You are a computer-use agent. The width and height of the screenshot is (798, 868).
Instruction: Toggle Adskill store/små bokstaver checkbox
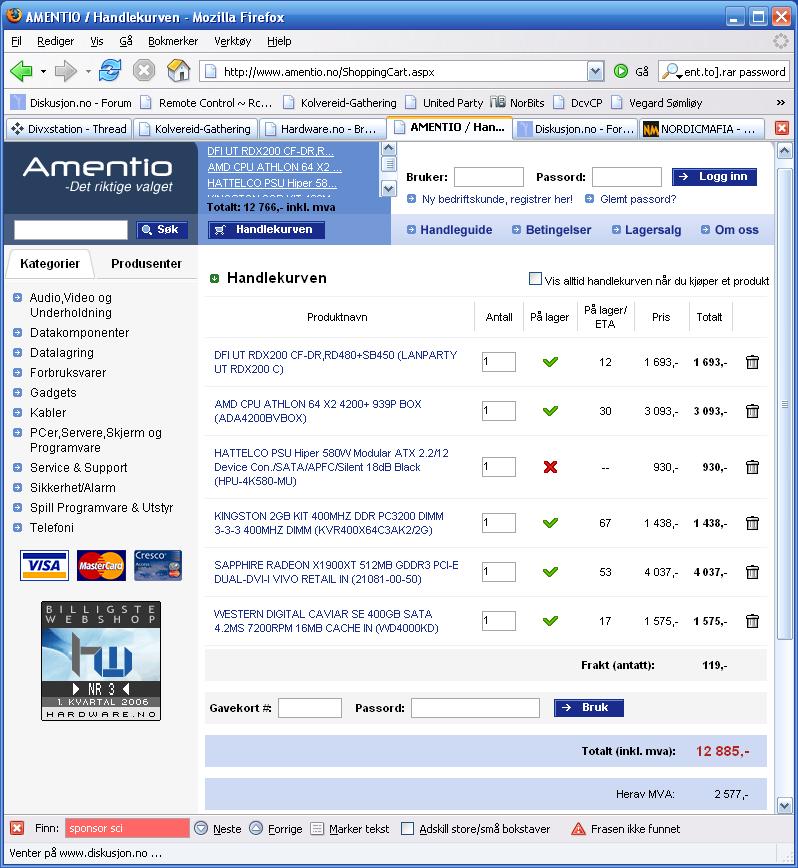tap(407, 828)
